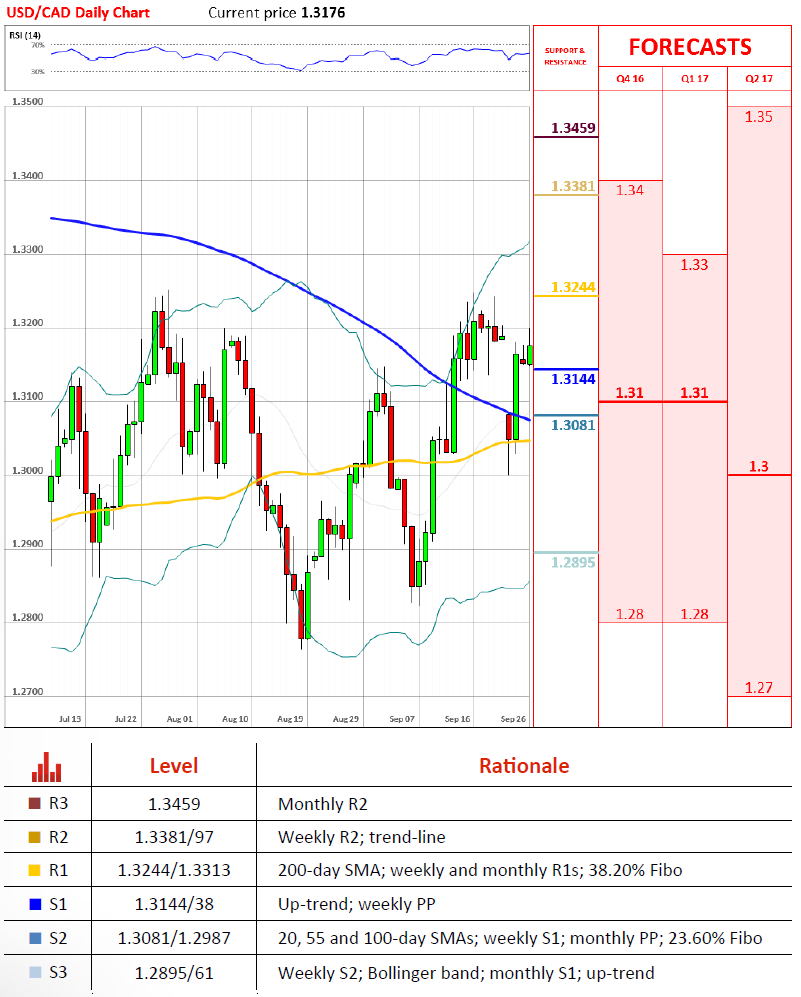Image resolution: width=801 pixels, height=997 pixels.
Task: Click the Rationale column header
Action: tap(524, 766)
